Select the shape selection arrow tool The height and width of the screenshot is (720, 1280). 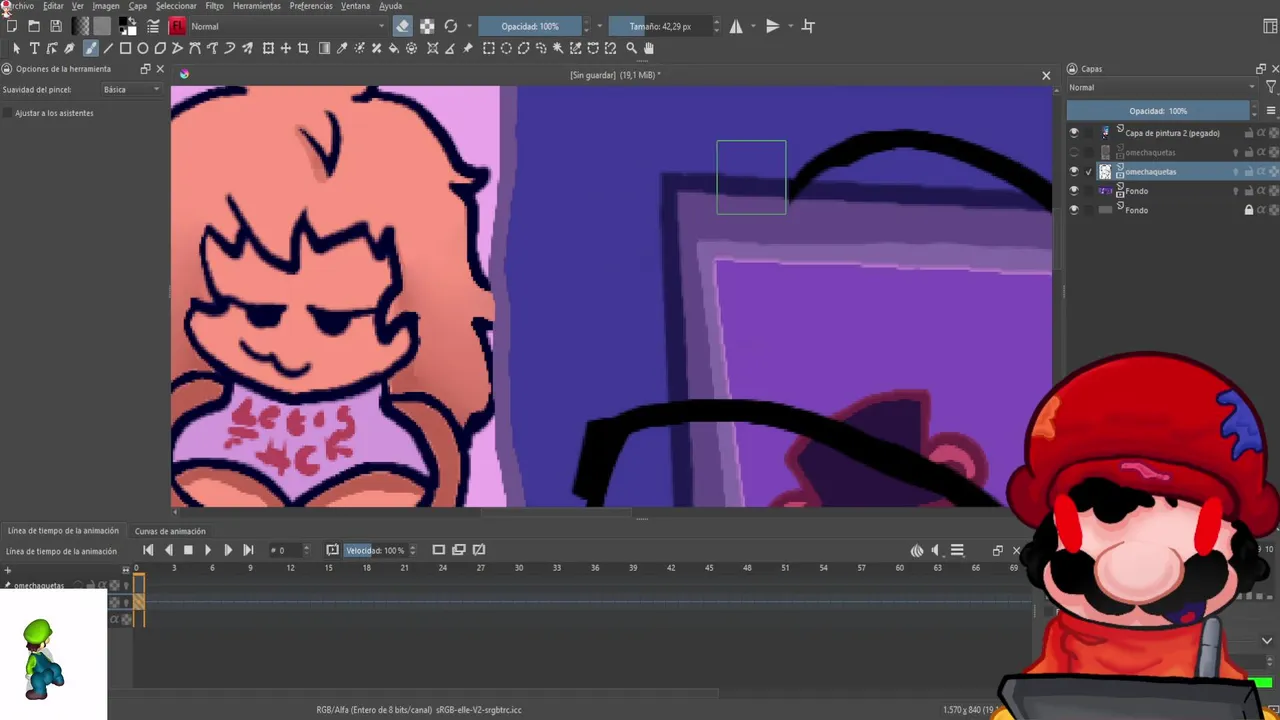point(16,48)
